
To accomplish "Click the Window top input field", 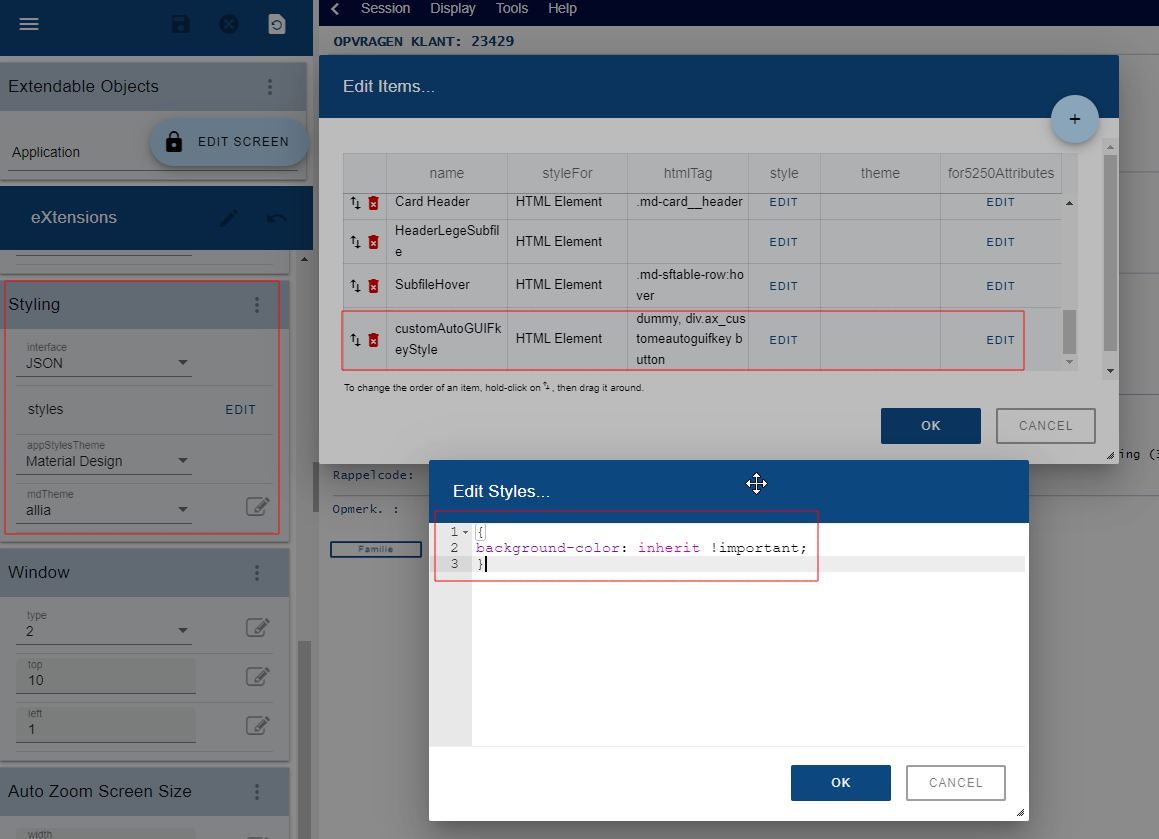I will pos(105,680).
